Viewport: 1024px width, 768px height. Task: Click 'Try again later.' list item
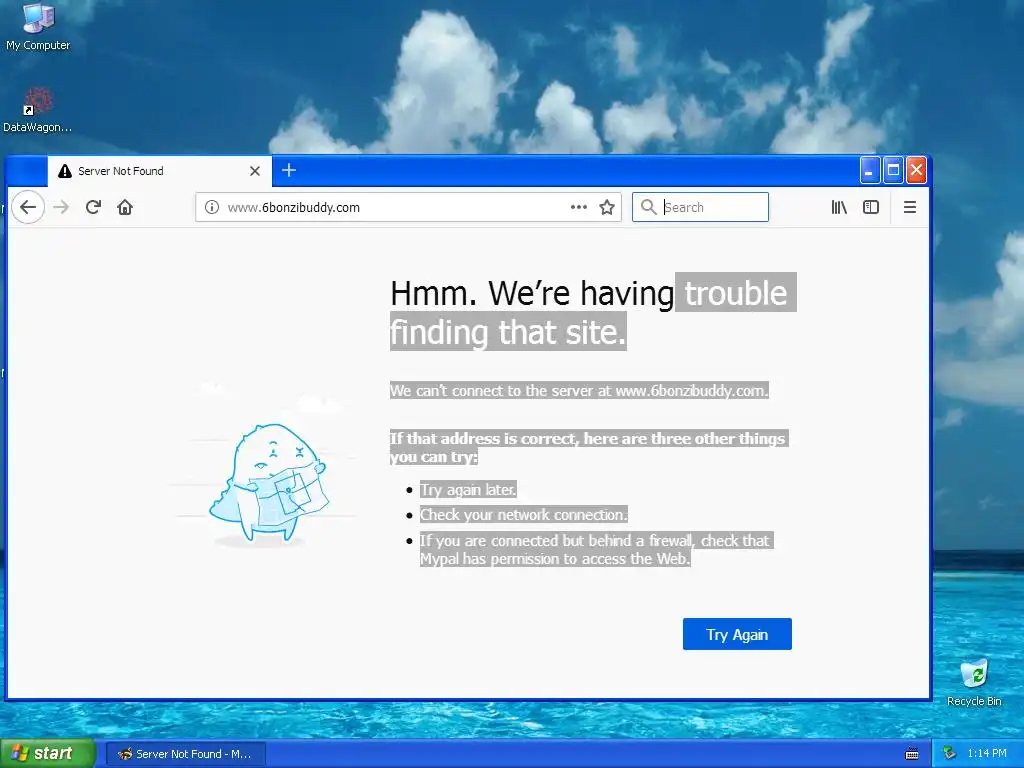tap(468, 490)
